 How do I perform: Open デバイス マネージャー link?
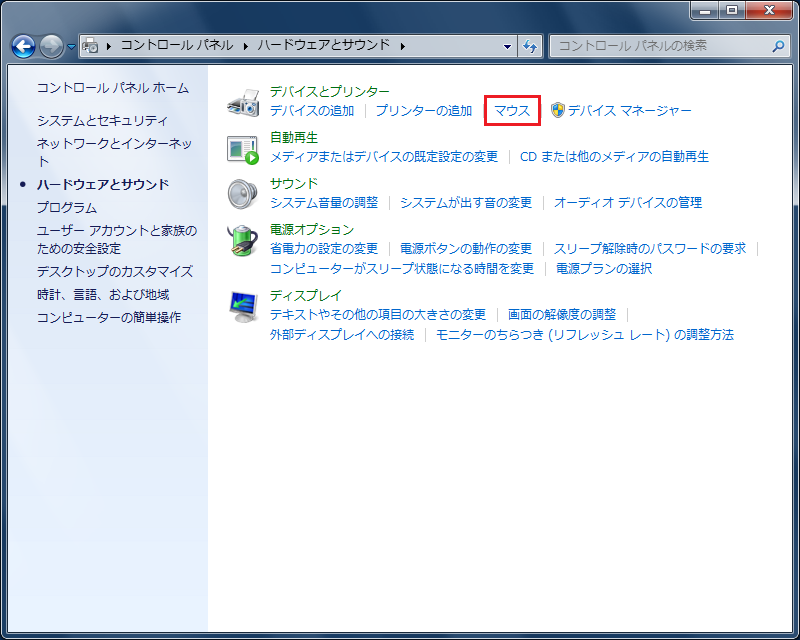(x=629, y=111)
